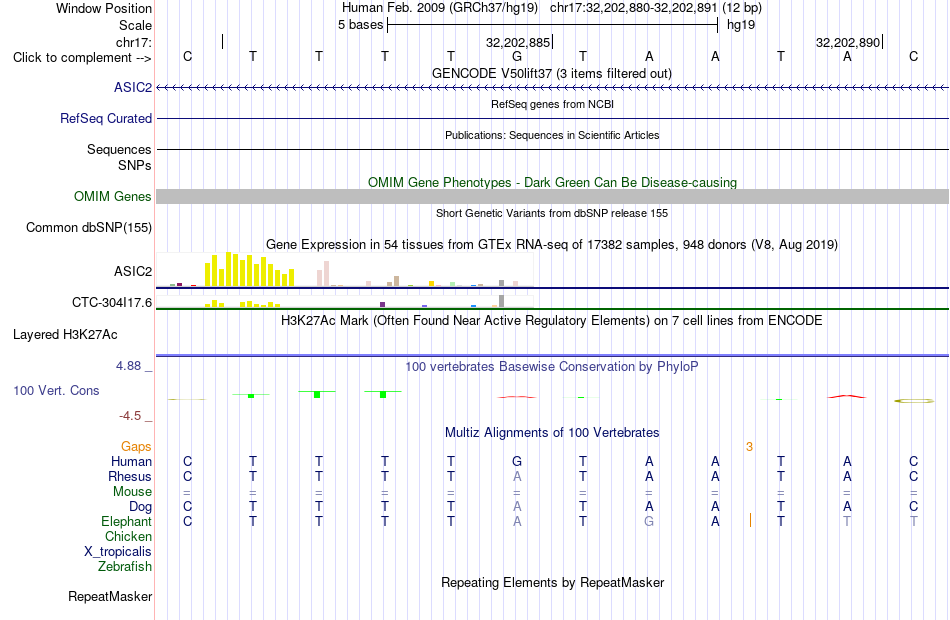
Task: Click the G base in Elephant row
Action: click(649, 521)
